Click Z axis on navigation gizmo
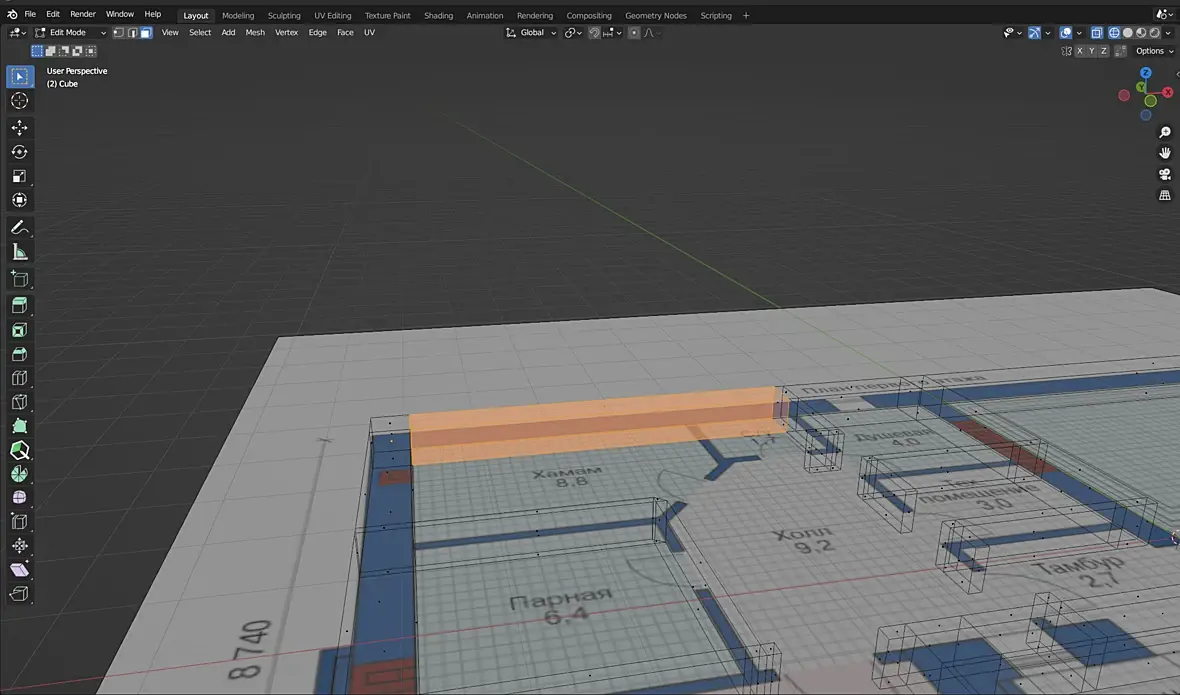Screen dimensions: 1180x695 coord(1145,73)
